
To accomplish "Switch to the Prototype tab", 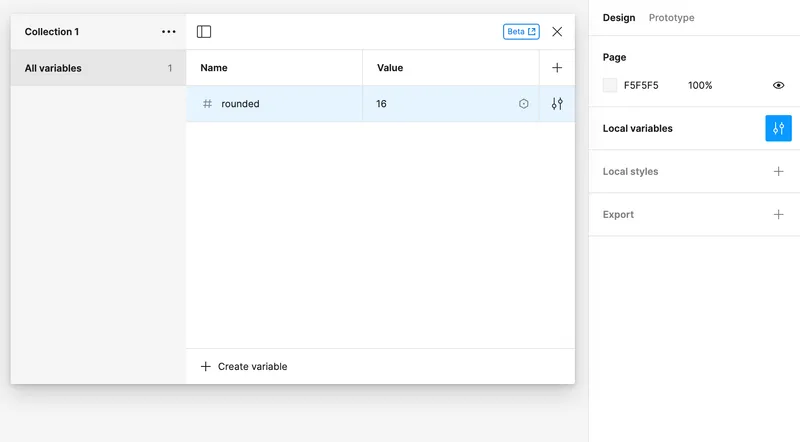I will pyautogui.click(x=671, y=18).
